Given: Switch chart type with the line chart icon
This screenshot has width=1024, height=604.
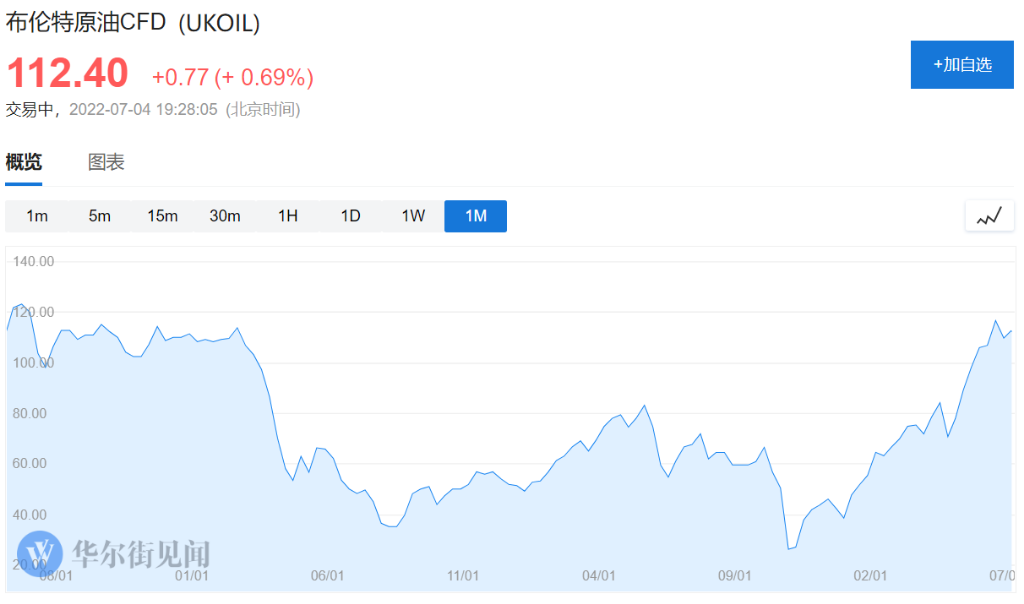Looking at the screenshot, I should click(989, 216).
